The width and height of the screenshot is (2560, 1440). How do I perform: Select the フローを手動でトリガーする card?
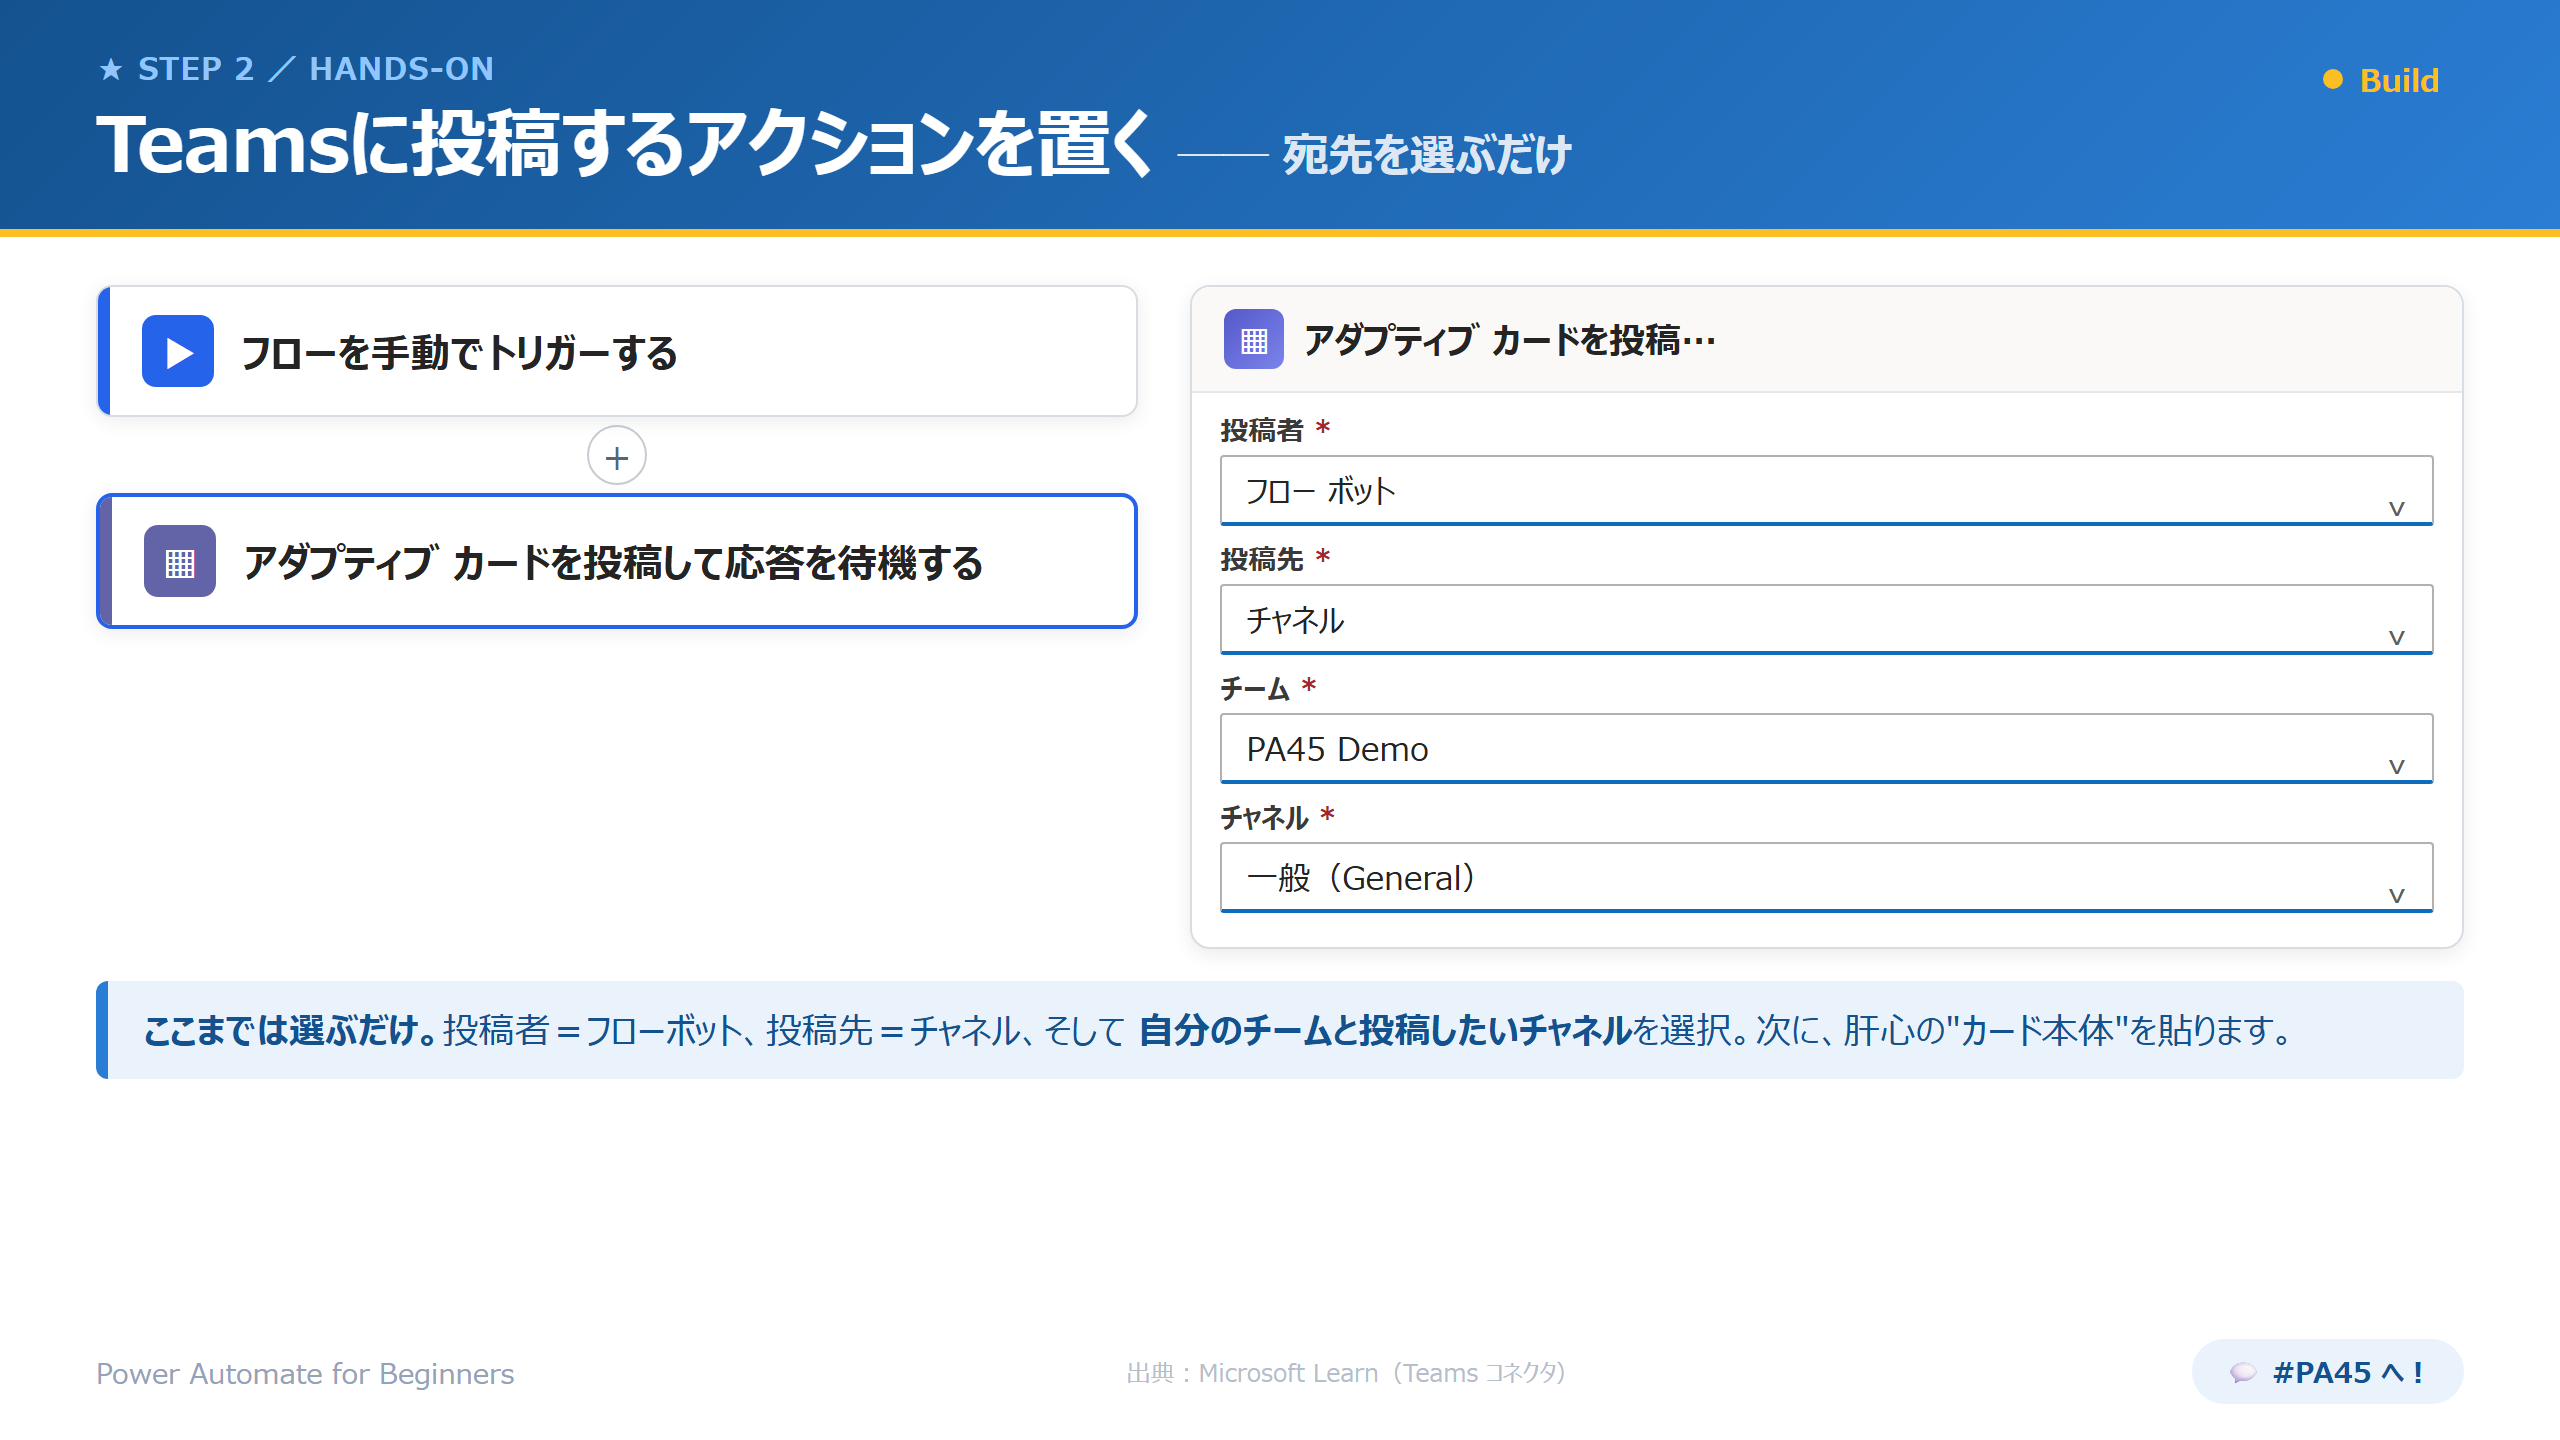point(617,351)
